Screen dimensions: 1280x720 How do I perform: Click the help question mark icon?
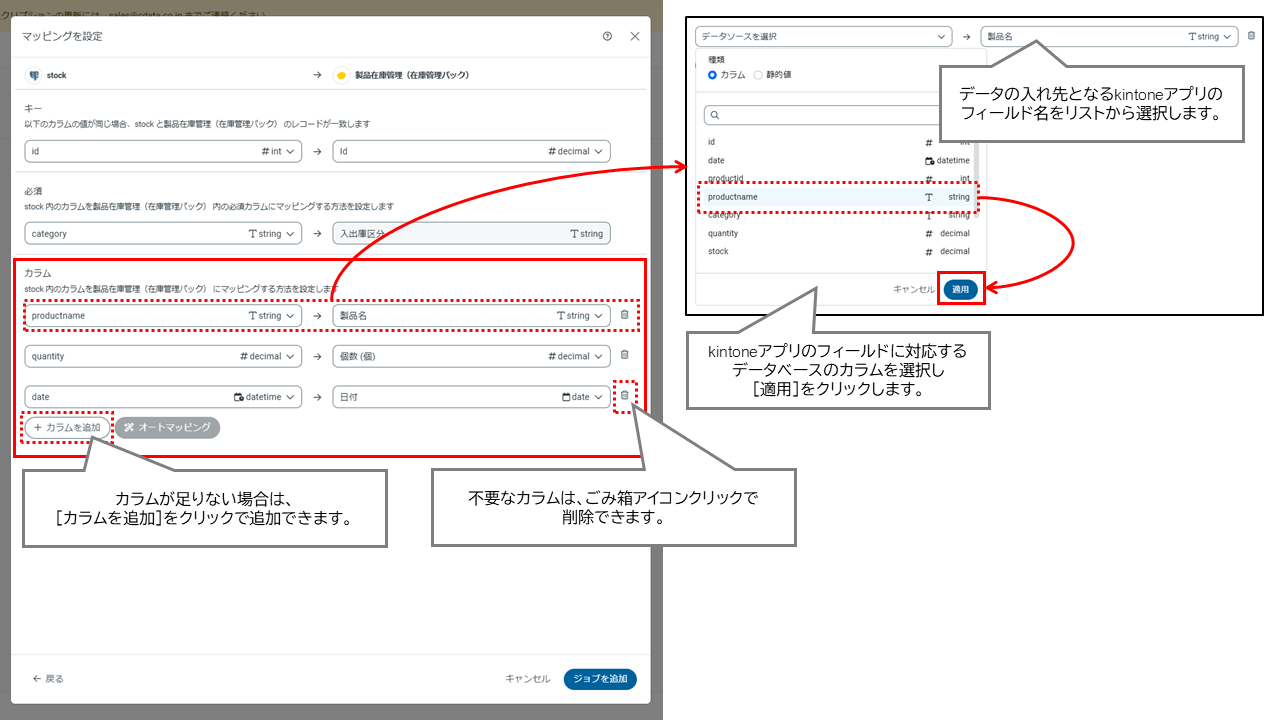[x=607, y=36]
